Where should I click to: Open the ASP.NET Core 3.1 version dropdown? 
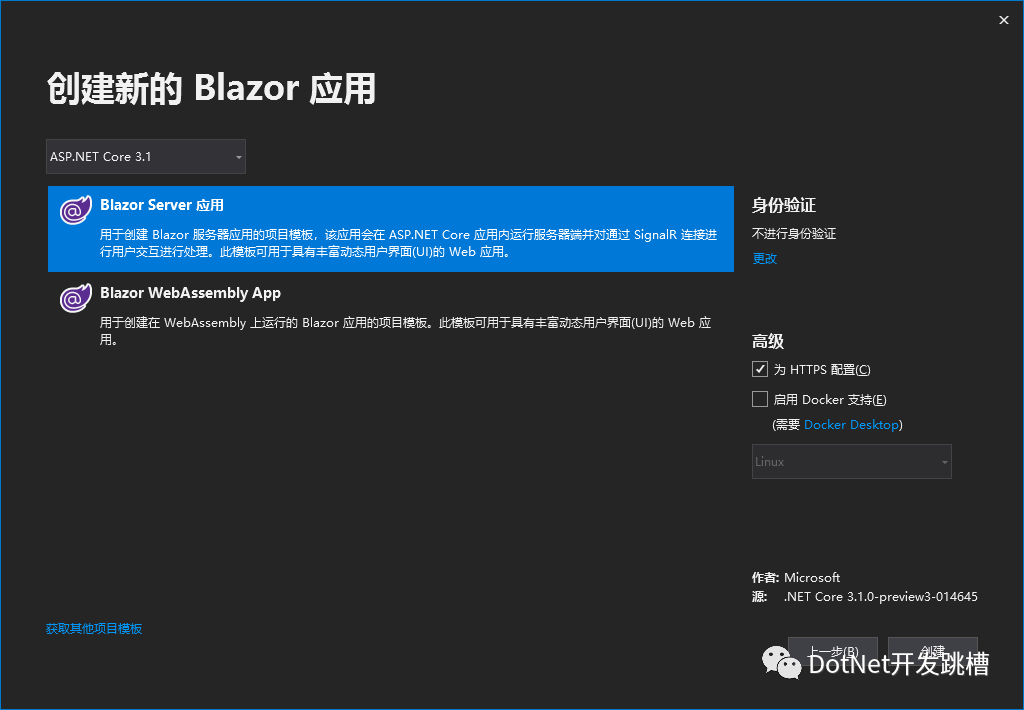[146, 157]
